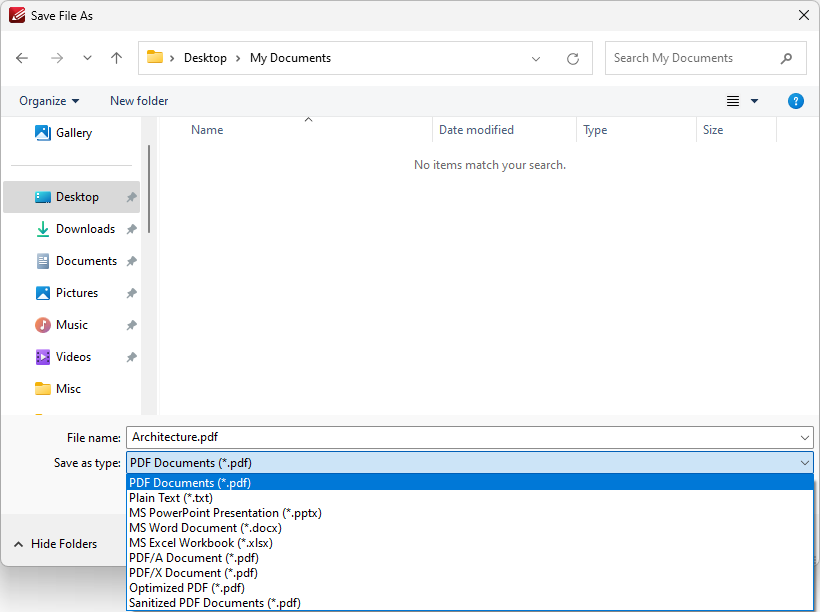The image size is (820, 612).
Task: Collapse the panel with Hide Folders
Action: pos(55,544)
